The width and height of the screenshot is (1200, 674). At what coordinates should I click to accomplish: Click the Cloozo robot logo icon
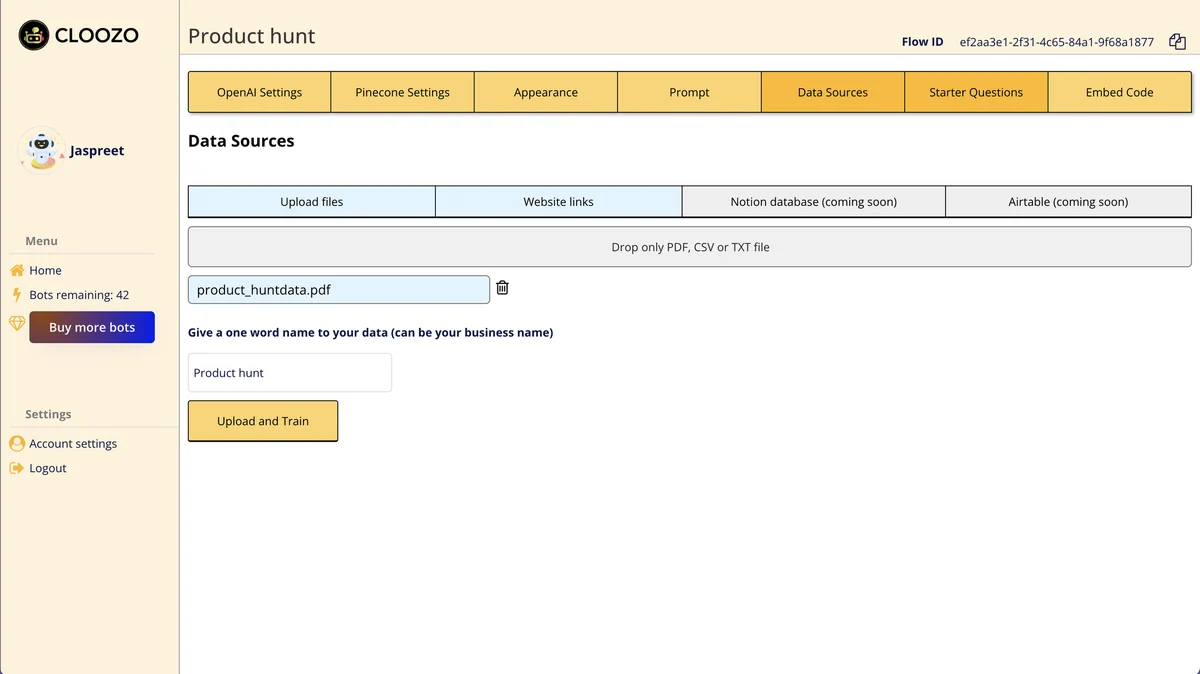pos(34,36)
